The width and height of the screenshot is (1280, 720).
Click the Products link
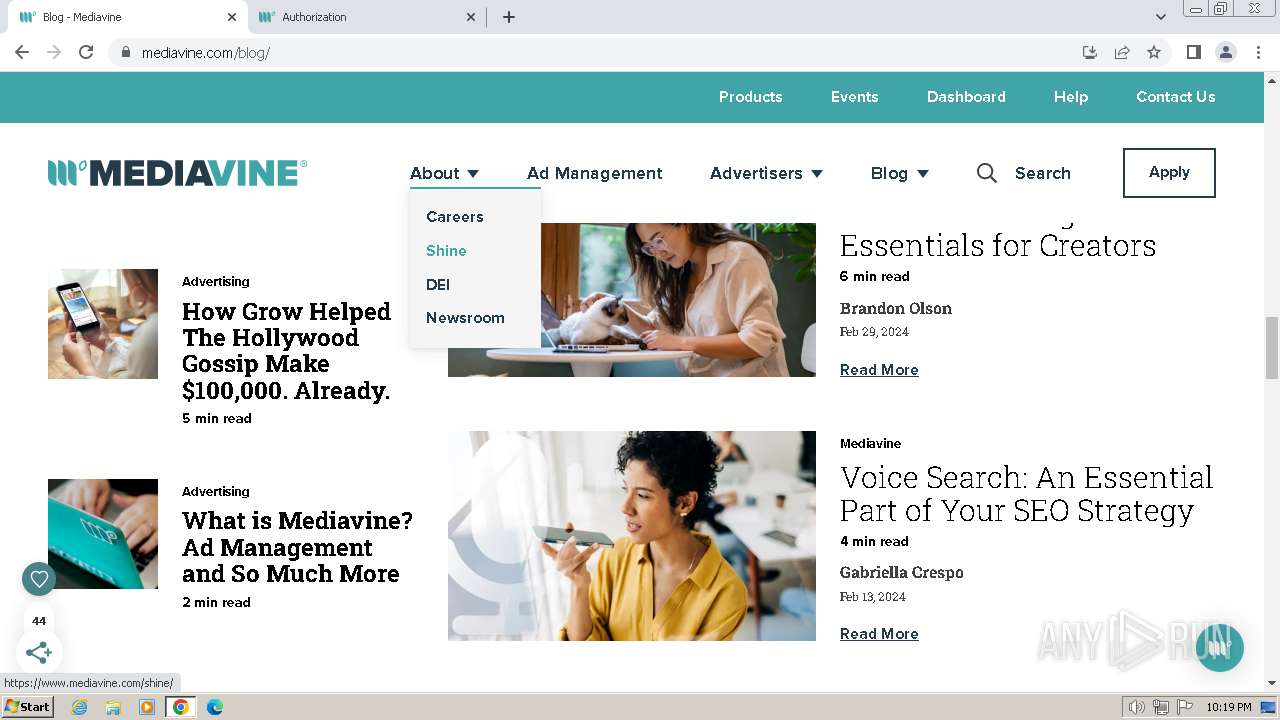(750, 97)
